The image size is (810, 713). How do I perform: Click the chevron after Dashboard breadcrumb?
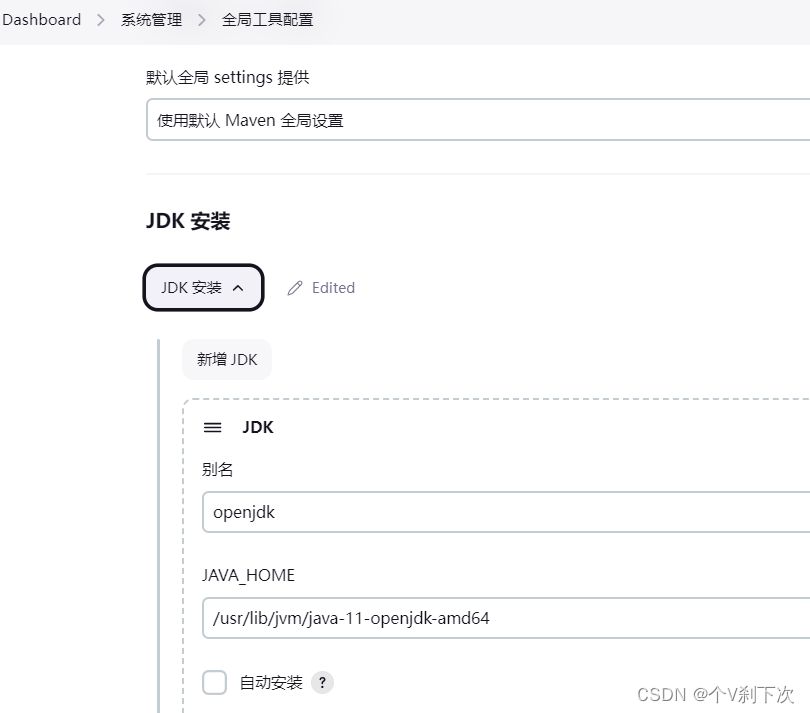(x=101, y=20)
